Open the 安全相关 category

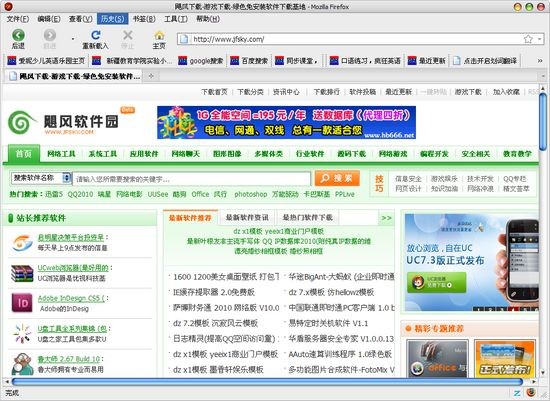click(x=476, y=154)
